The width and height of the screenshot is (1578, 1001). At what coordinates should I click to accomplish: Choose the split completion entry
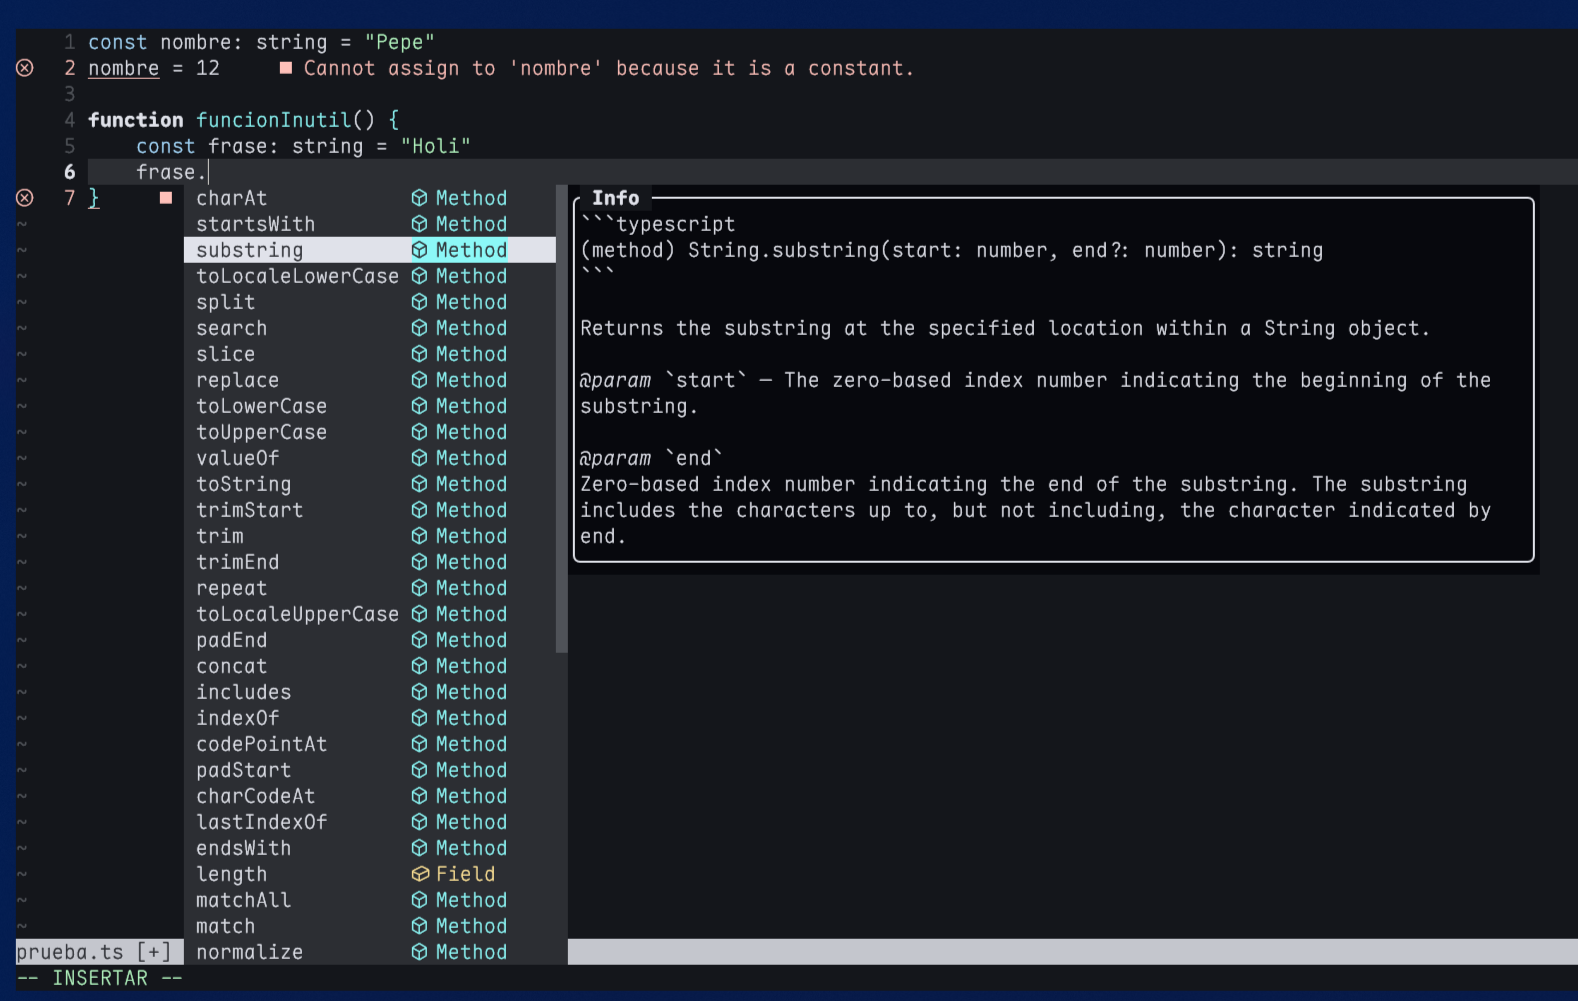[x=225, y=302]
